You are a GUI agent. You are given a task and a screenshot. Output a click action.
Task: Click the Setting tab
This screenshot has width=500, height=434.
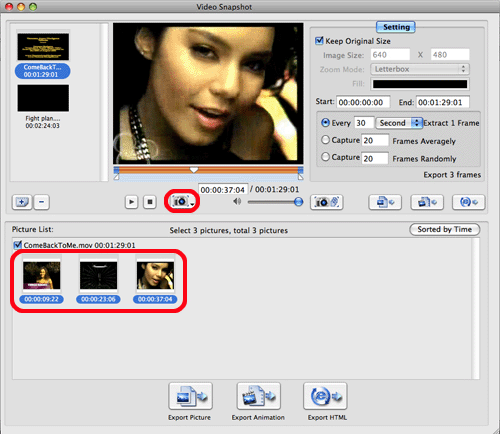point(396,27)
